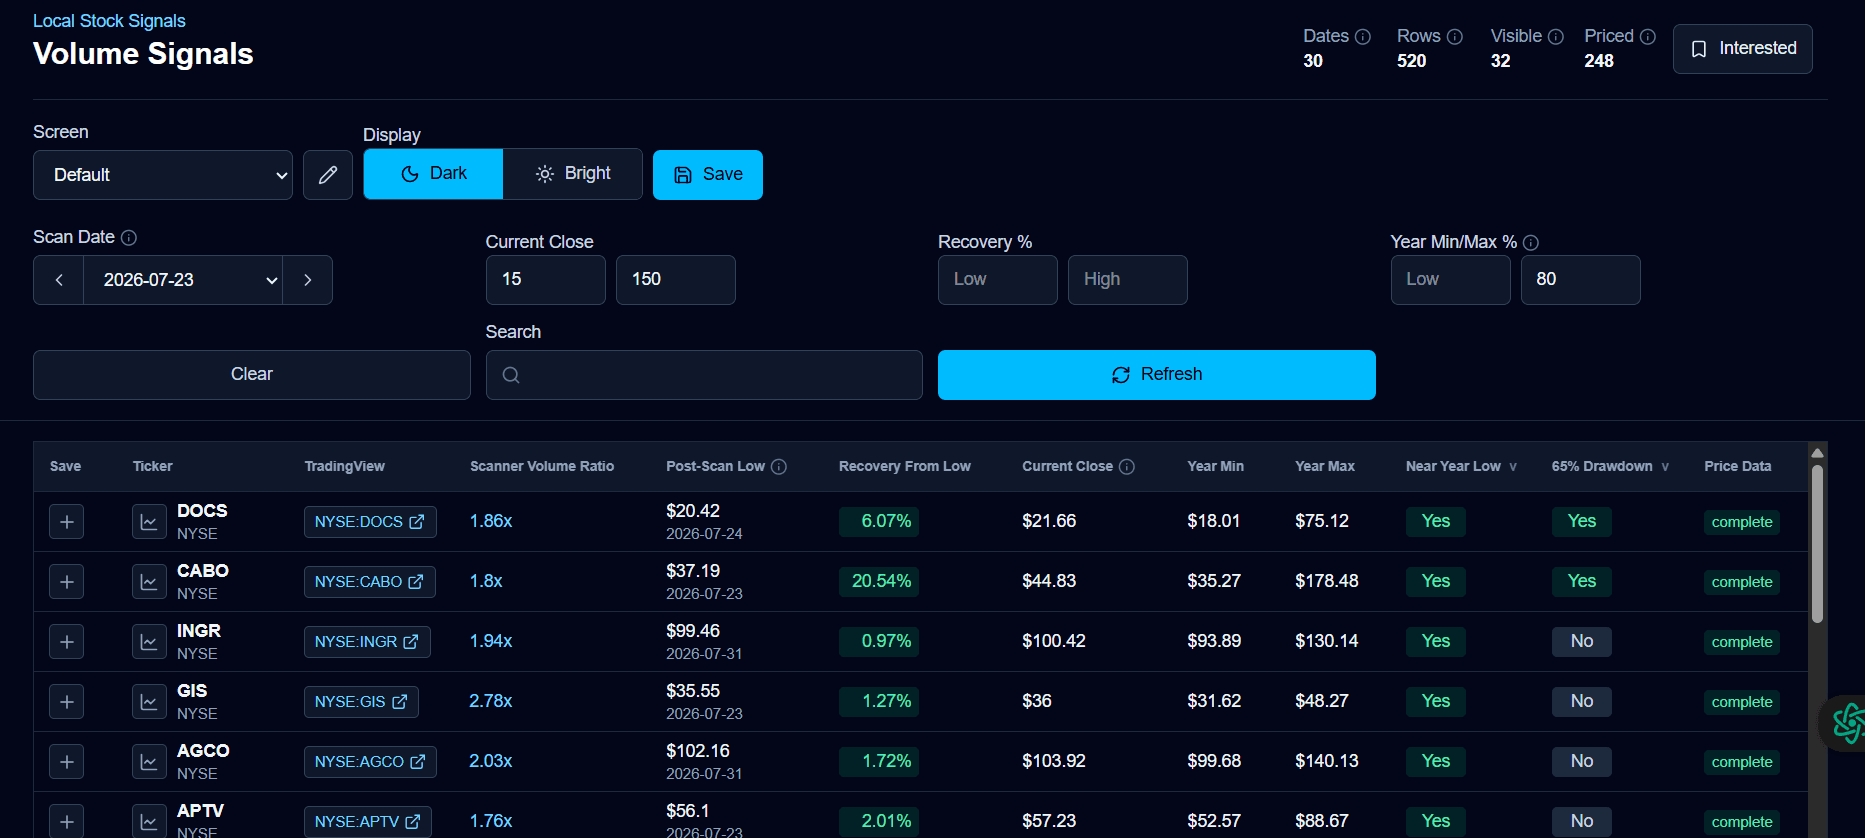Add GIS row to saved list
Viewport: 1865px width, 838px height.
(67, 702)
